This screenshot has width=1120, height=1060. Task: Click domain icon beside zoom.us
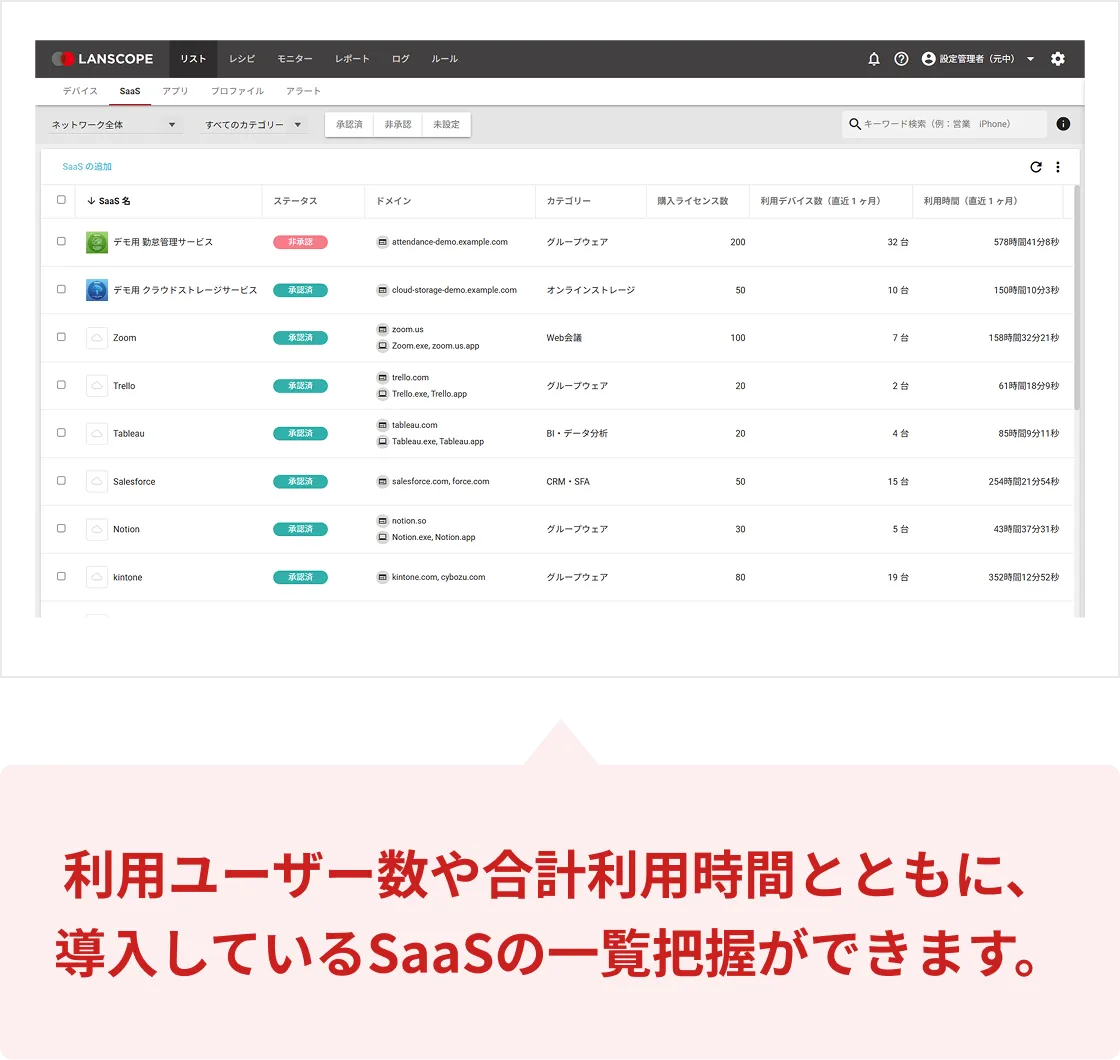pyautogui.click(x=382, y=329)
